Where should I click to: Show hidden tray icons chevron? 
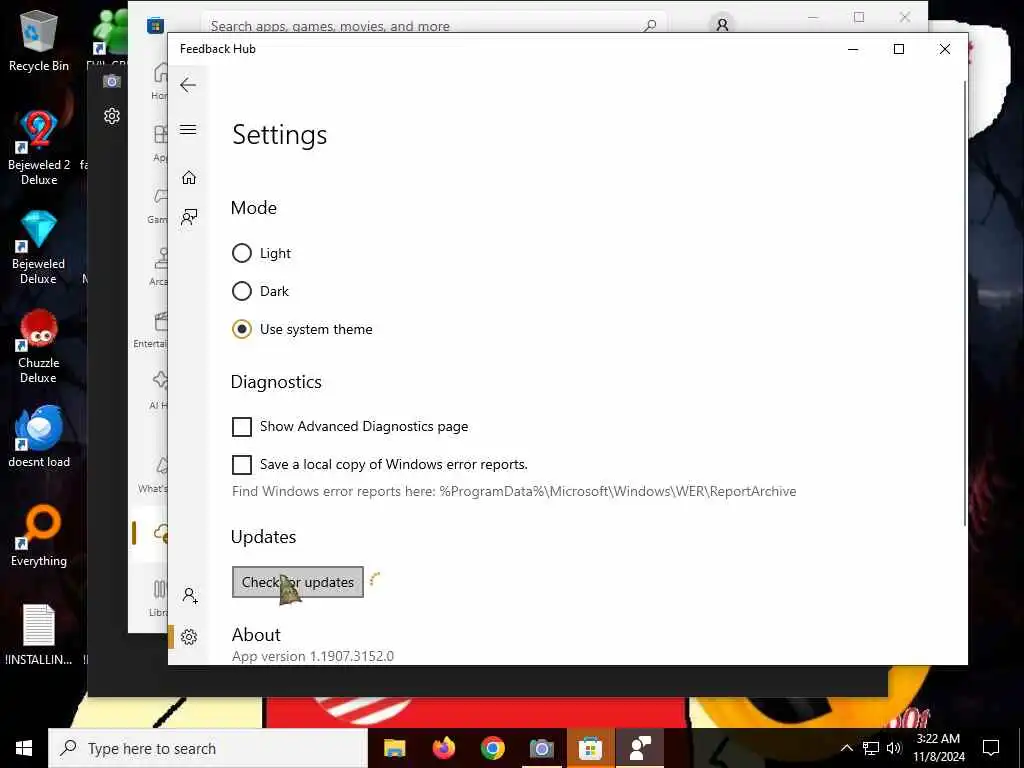click(x=846, y=748)
